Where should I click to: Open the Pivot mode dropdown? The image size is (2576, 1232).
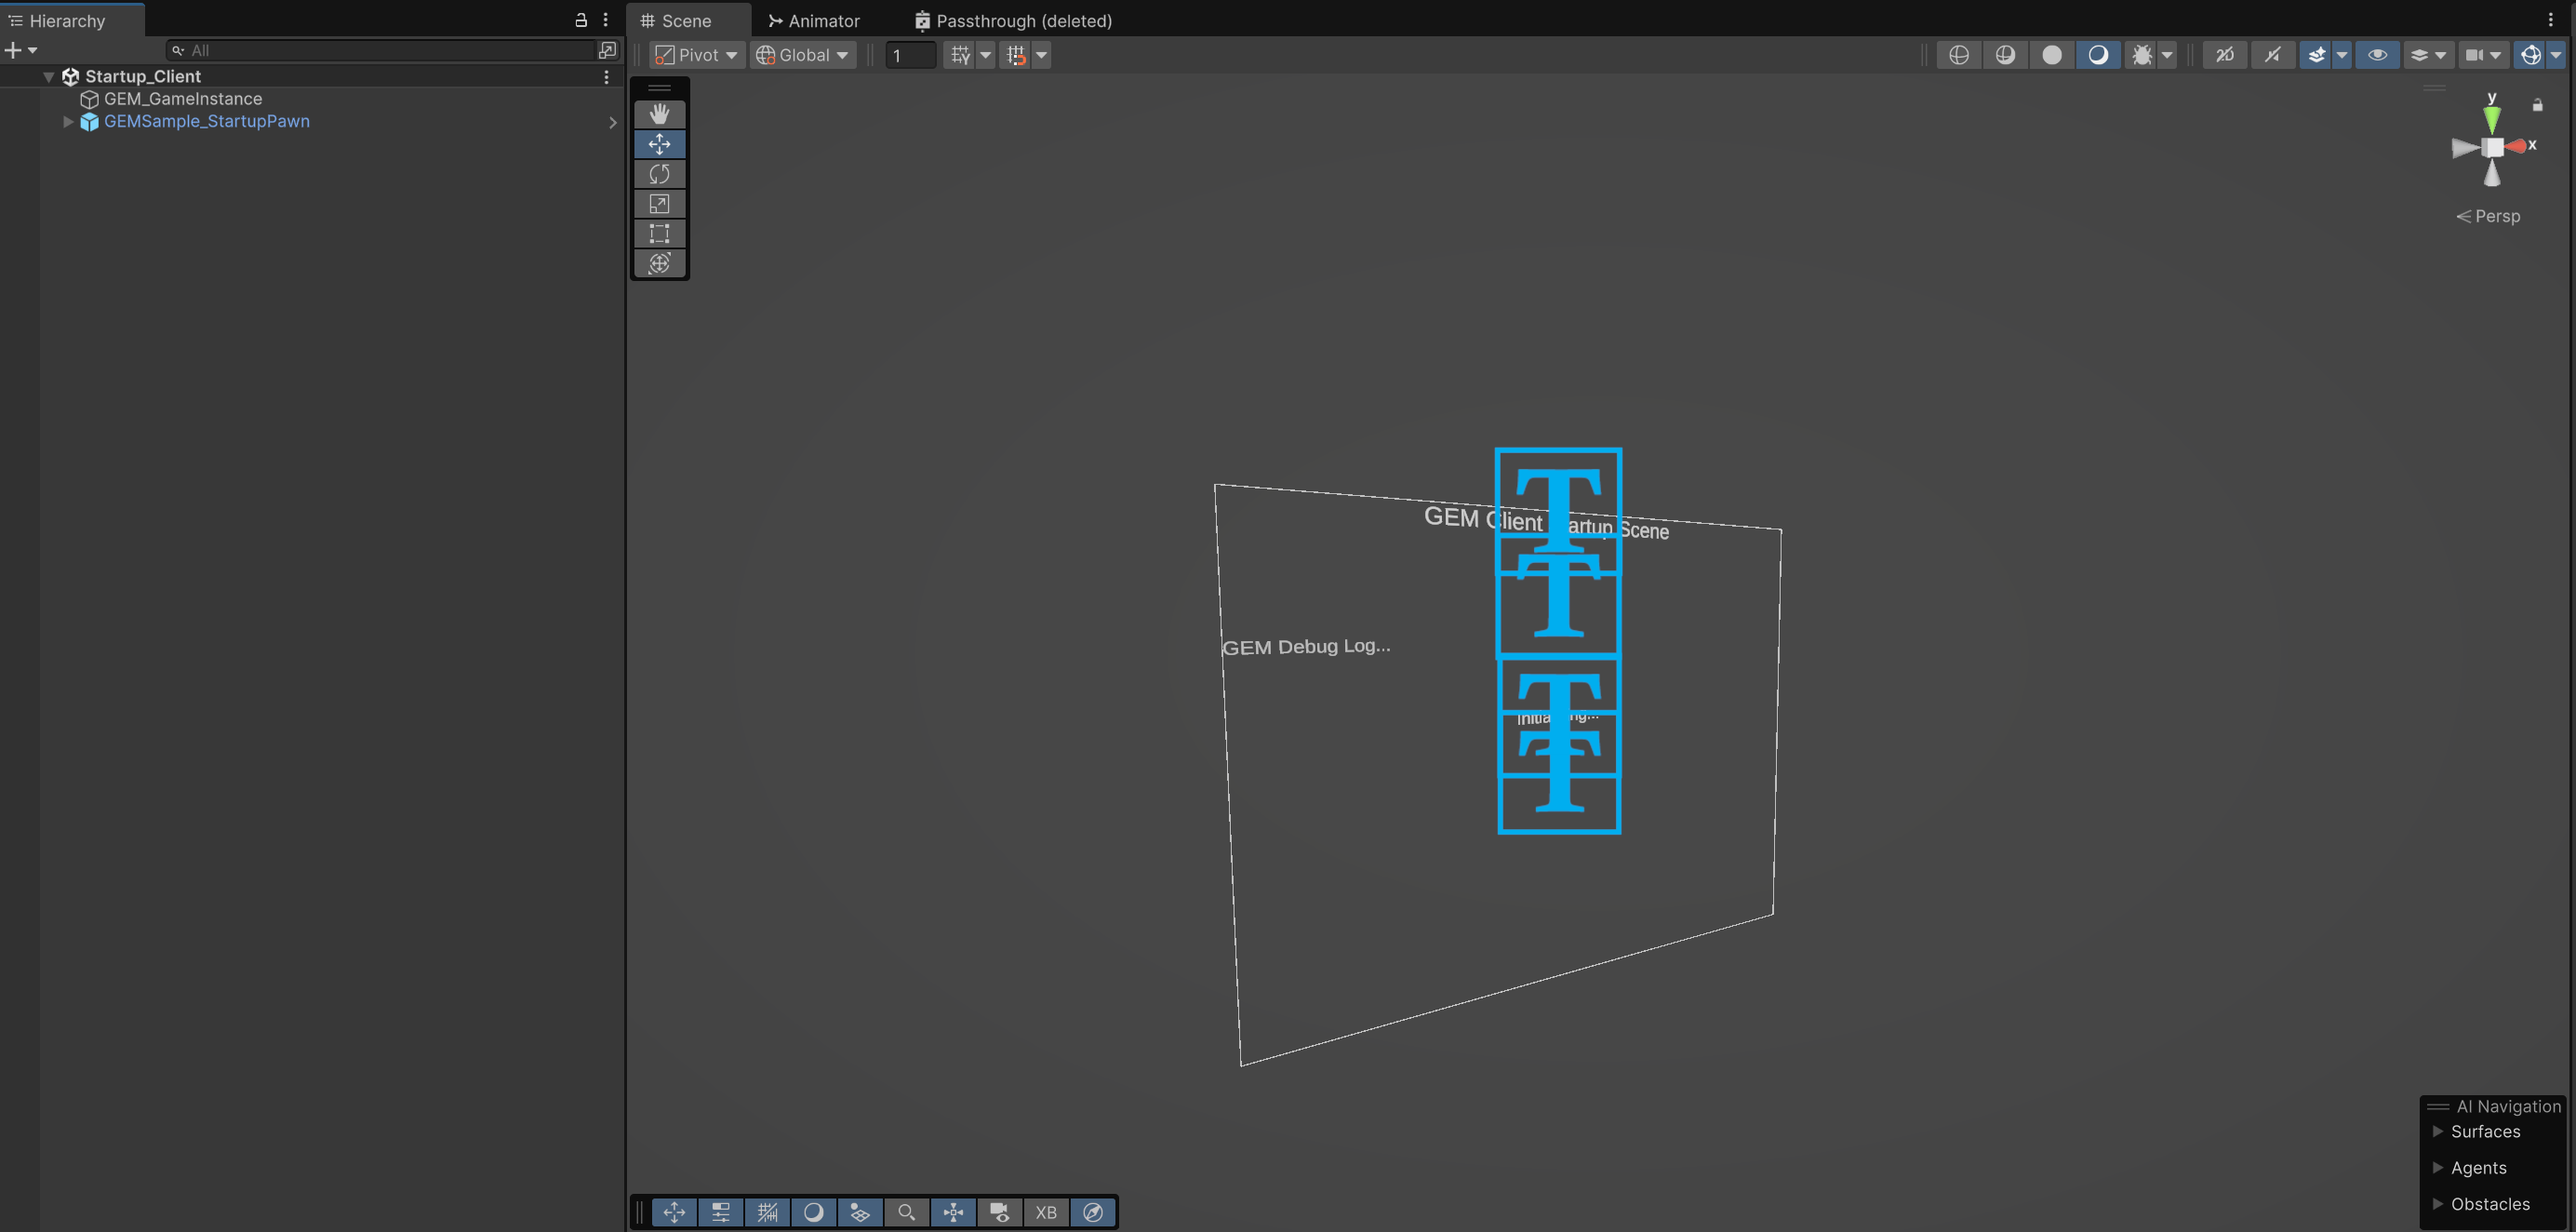pyautogui.click(x=698, y=55)
